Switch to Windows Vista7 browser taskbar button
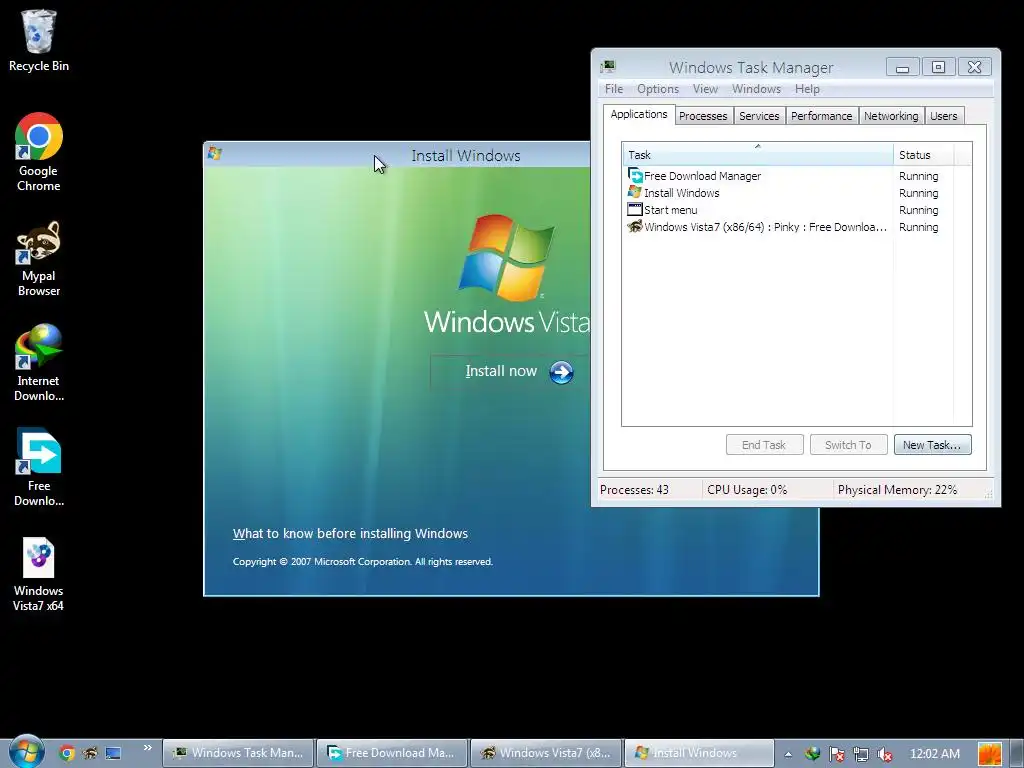 pyautogui.click(x=547, y=753)
